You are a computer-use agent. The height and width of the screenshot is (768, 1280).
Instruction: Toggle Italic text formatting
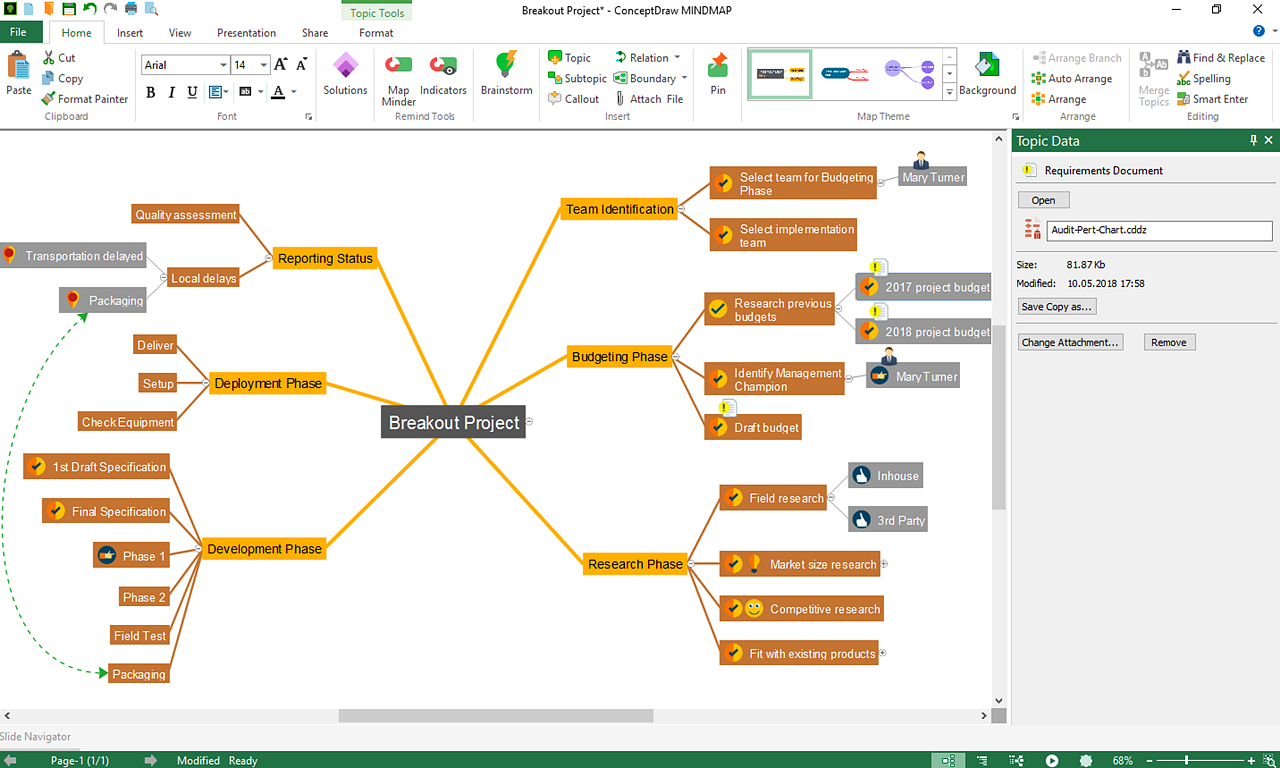(171, 93)
